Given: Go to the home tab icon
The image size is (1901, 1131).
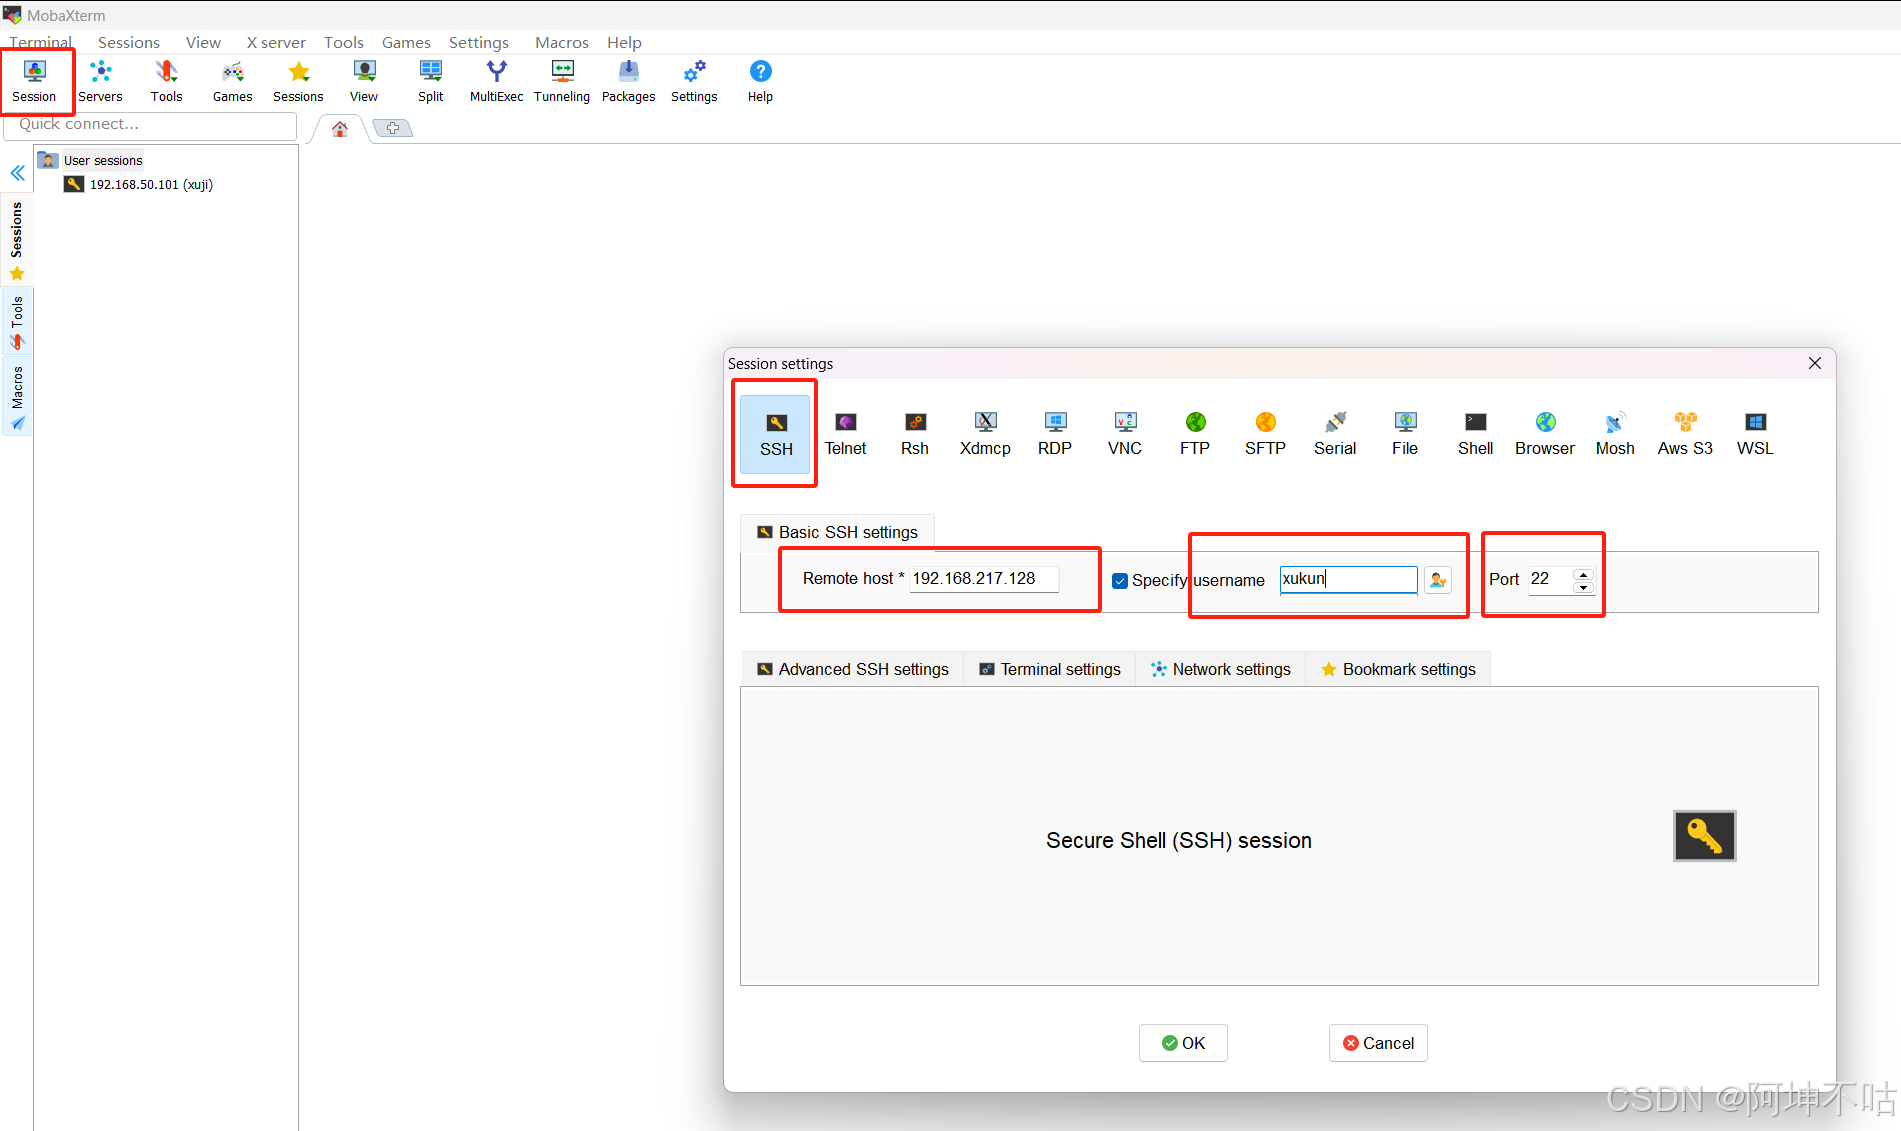Looking at the screenshot, I should pos(340,128).
